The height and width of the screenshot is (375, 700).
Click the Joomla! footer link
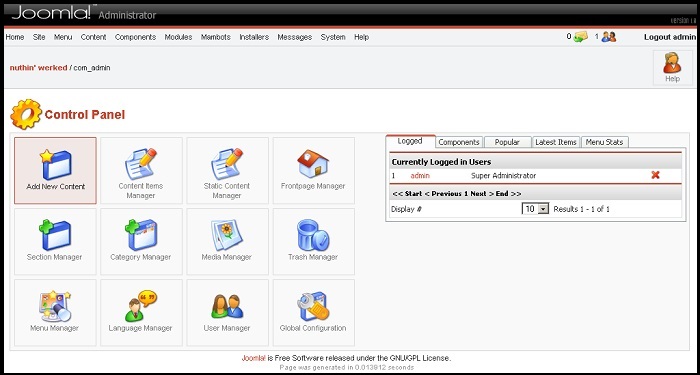click(x=254, y=358)
